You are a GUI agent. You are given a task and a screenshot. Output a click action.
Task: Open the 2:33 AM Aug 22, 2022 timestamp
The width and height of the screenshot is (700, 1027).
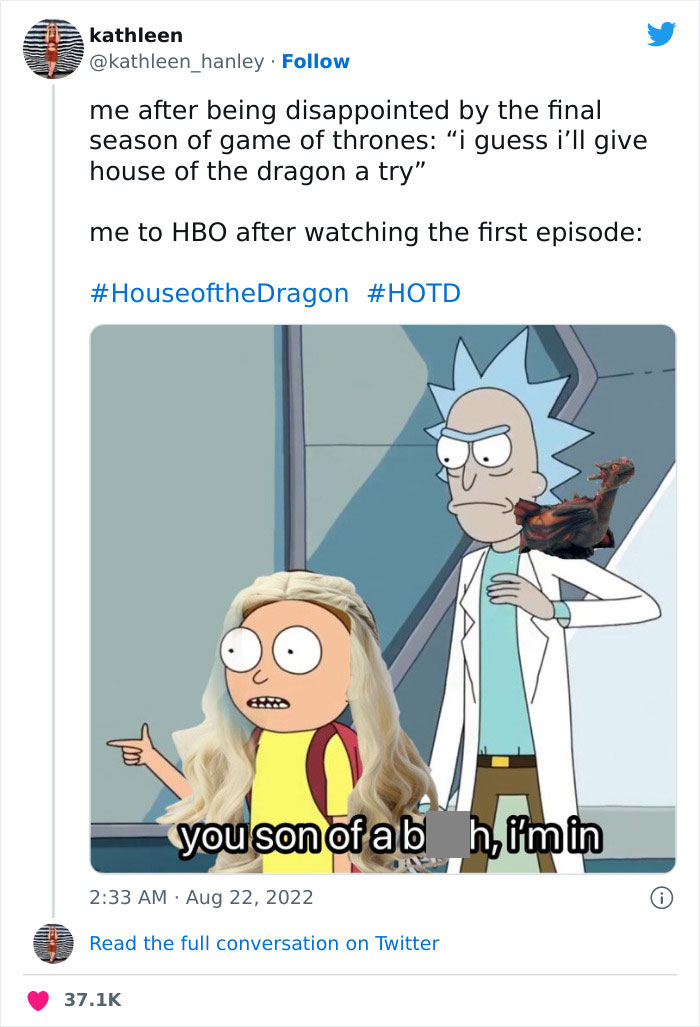(202, 897)
